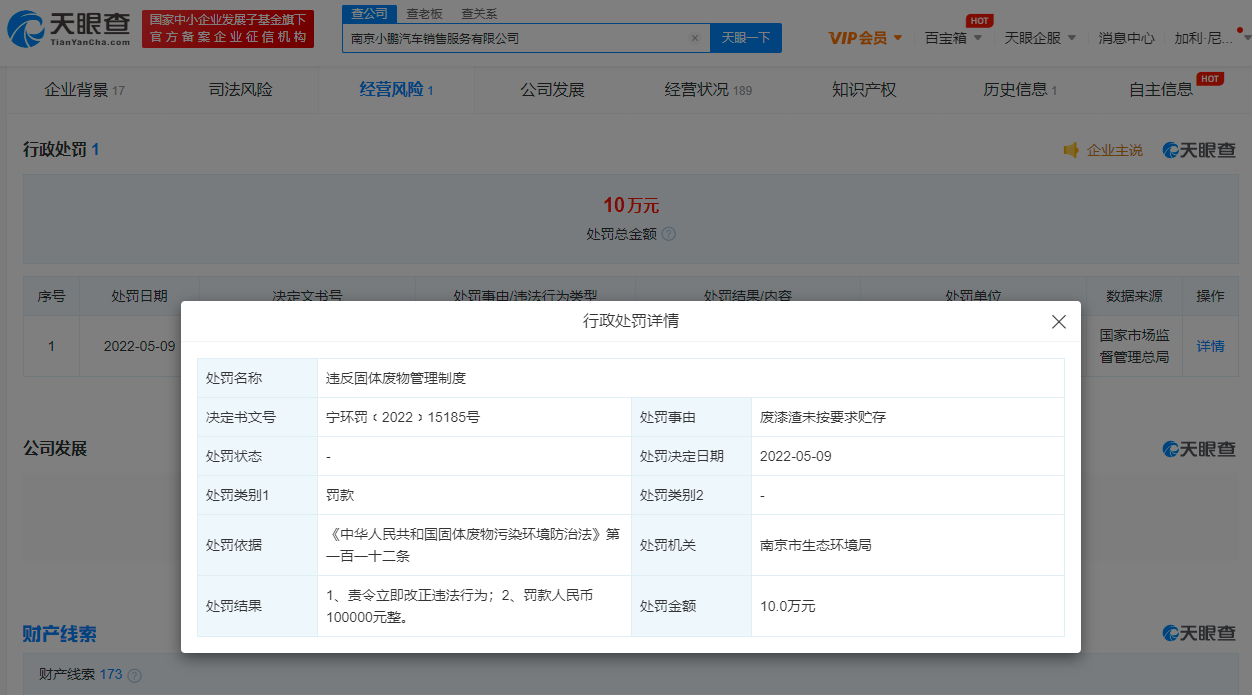1252x695 pixels.
Task: Select the 10.0万元 penalty amount value
Action: tap(788, 606)
